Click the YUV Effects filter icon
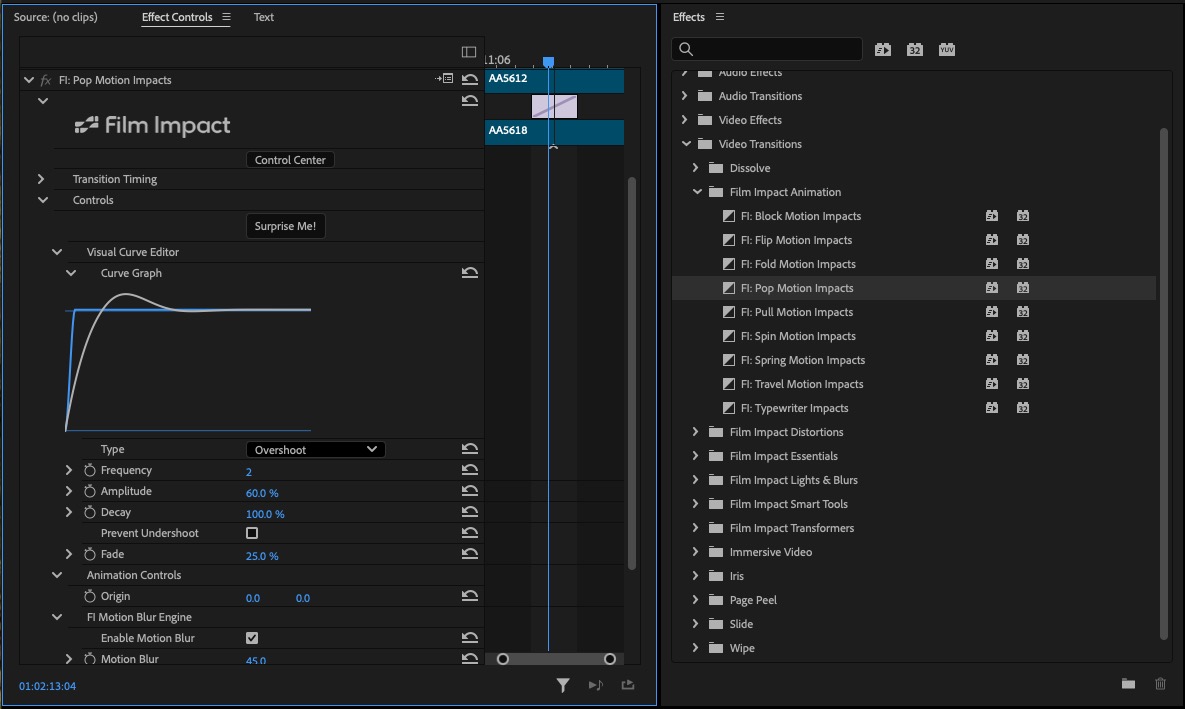This screenshot has height=709, width=1185. pyautogui.click(x=946, y=49)
